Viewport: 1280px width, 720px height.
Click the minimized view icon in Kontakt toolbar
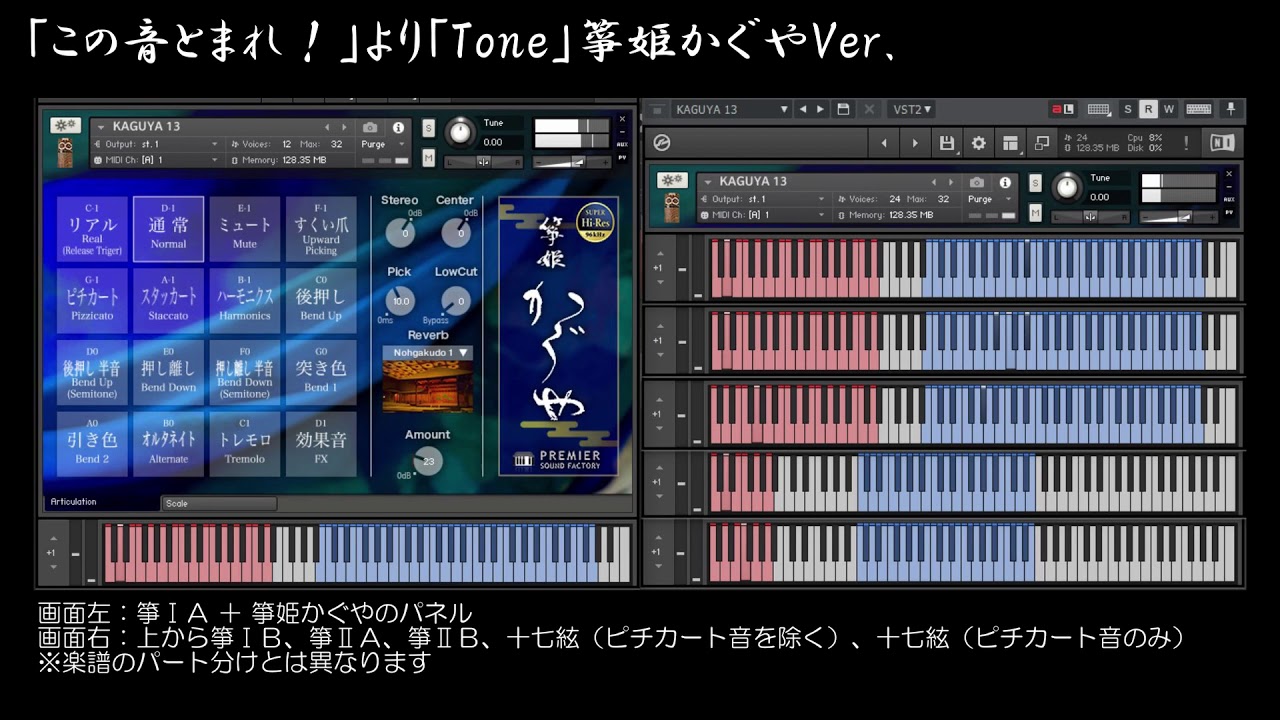[x=1042, y=143]
